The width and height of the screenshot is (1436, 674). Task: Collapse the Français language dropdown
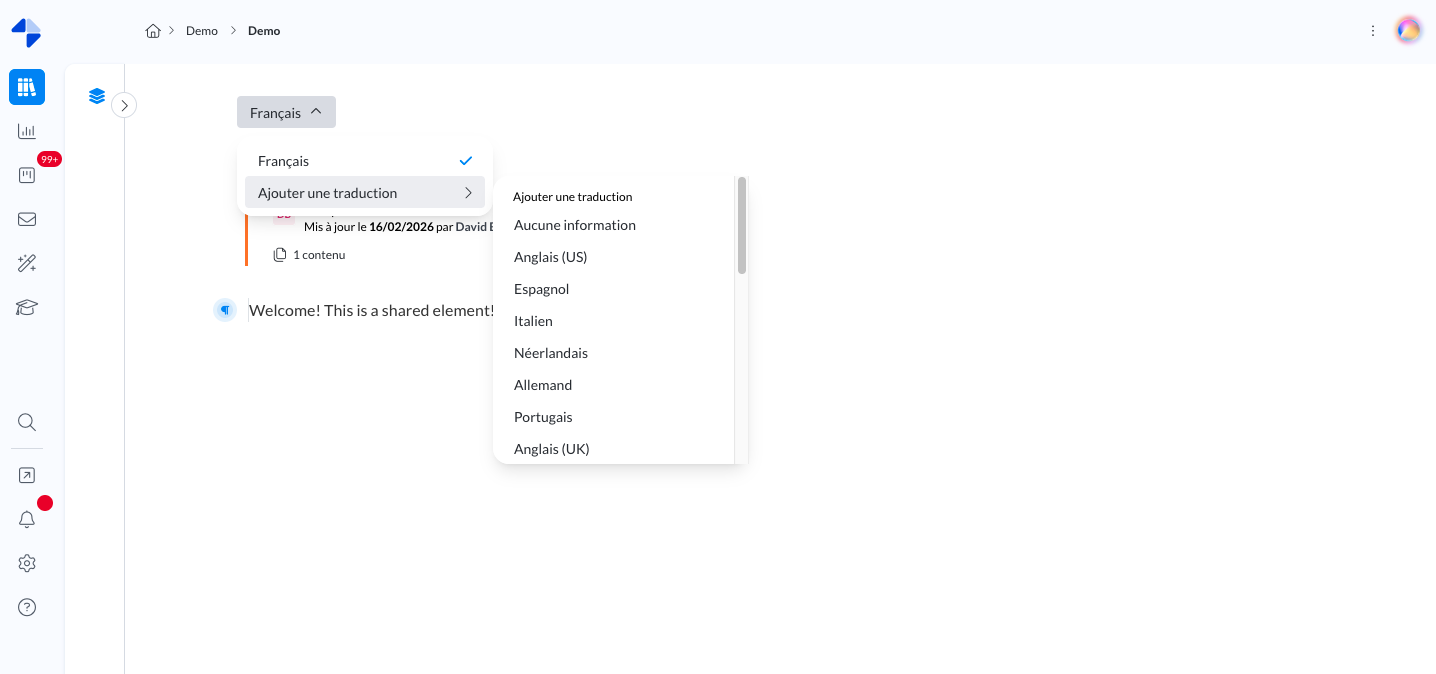286,112
